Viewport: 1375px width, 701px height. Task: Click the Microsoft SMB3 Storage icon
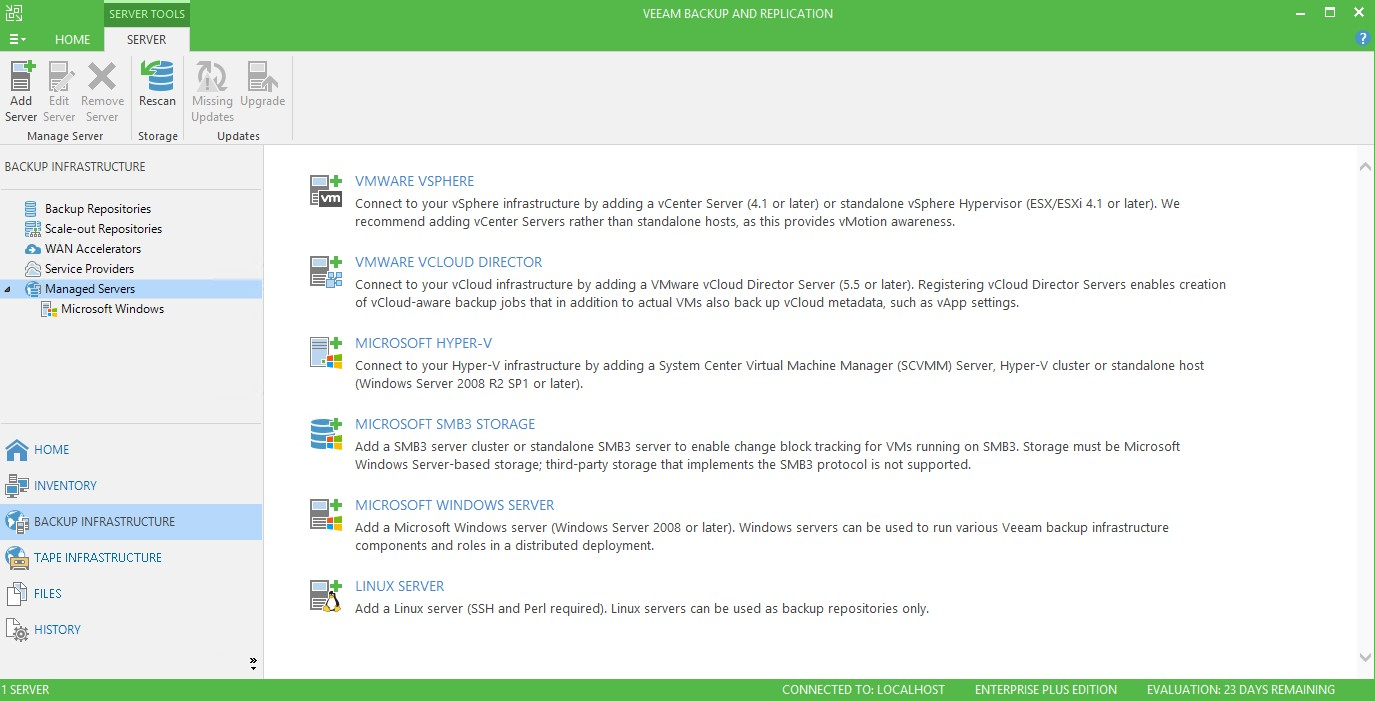(x=326, y=434)
